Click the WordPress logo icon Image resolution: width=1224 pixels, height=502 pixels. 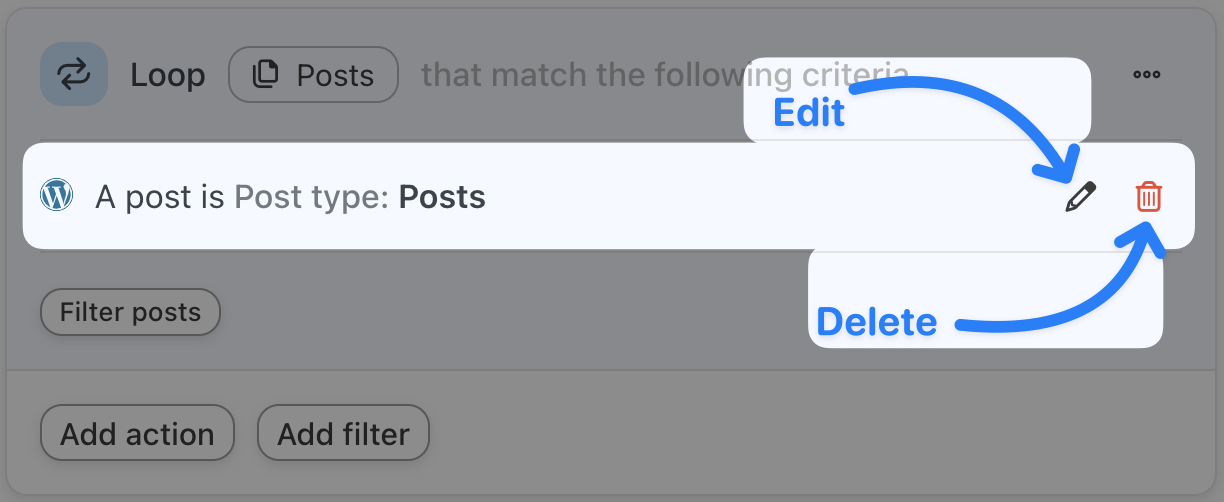tap(57, 195)
